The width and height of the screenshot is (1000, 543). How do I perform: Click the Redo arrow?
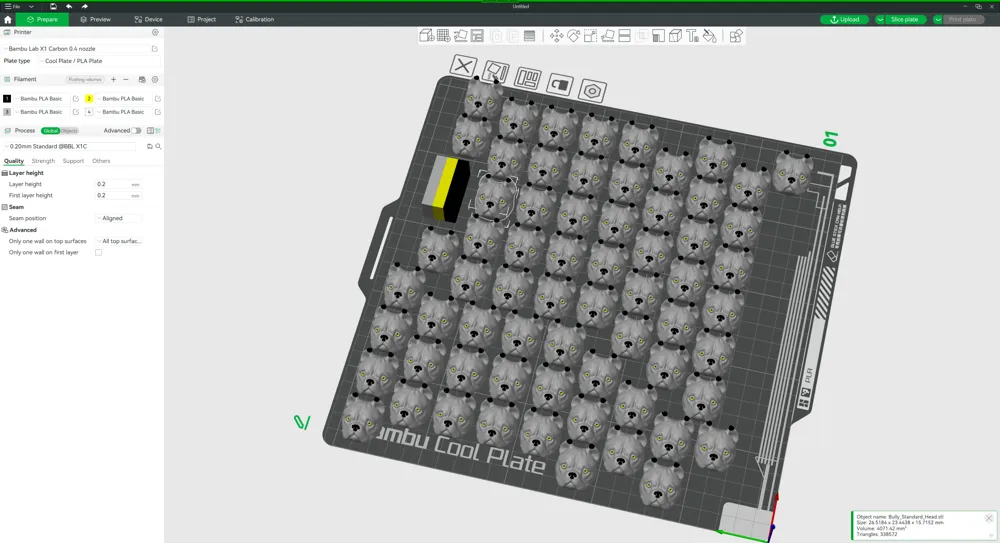(84, 6)
